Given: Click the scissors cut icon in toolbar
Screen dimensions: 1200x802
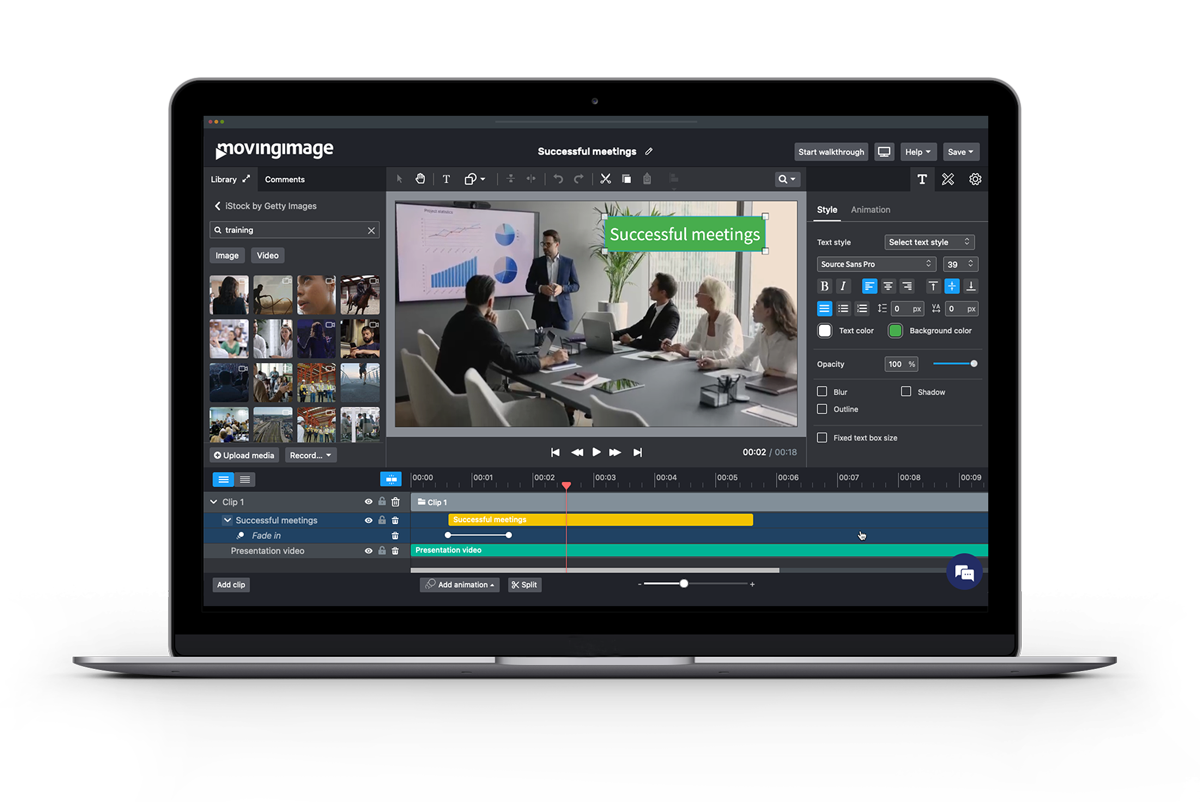Looking at the screenshot, I should click(605, 179).
